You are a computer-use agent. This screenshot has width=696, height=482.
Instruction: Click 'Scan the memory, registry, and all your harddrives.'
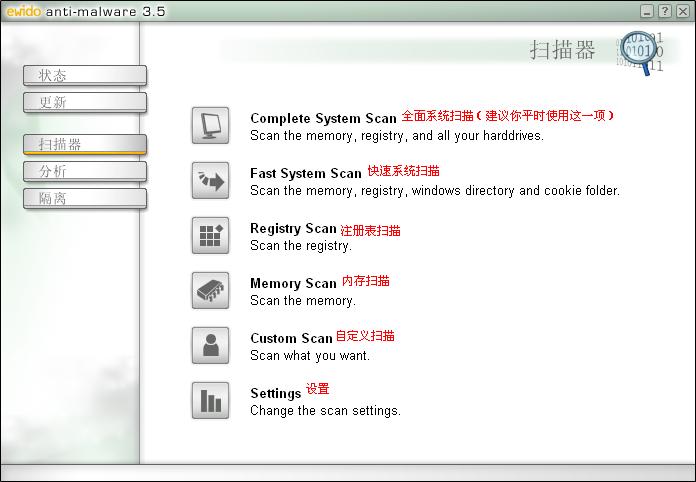(397, 136)
